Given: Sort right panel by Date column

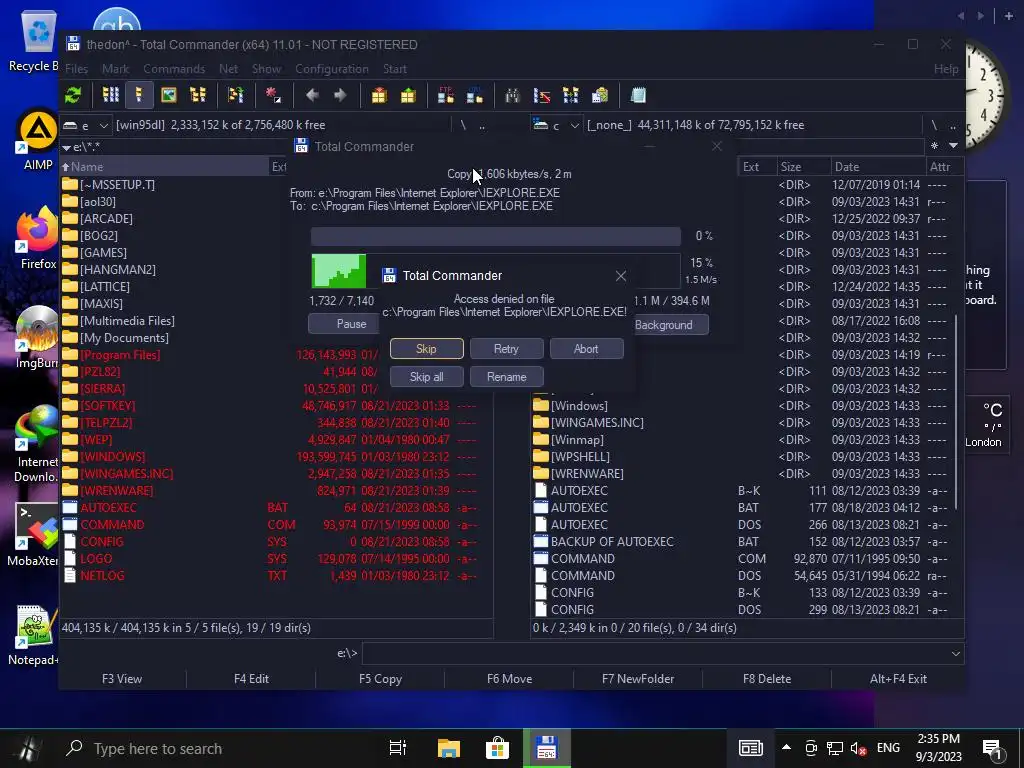Looking at the screenshot, I should coord(878,167).
